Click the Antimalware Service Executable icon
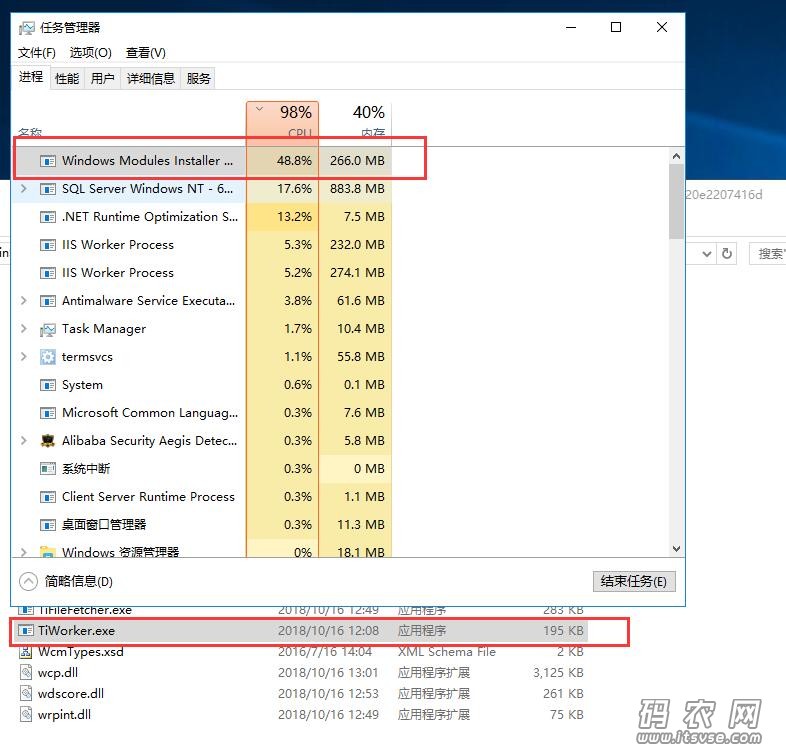 48,301
